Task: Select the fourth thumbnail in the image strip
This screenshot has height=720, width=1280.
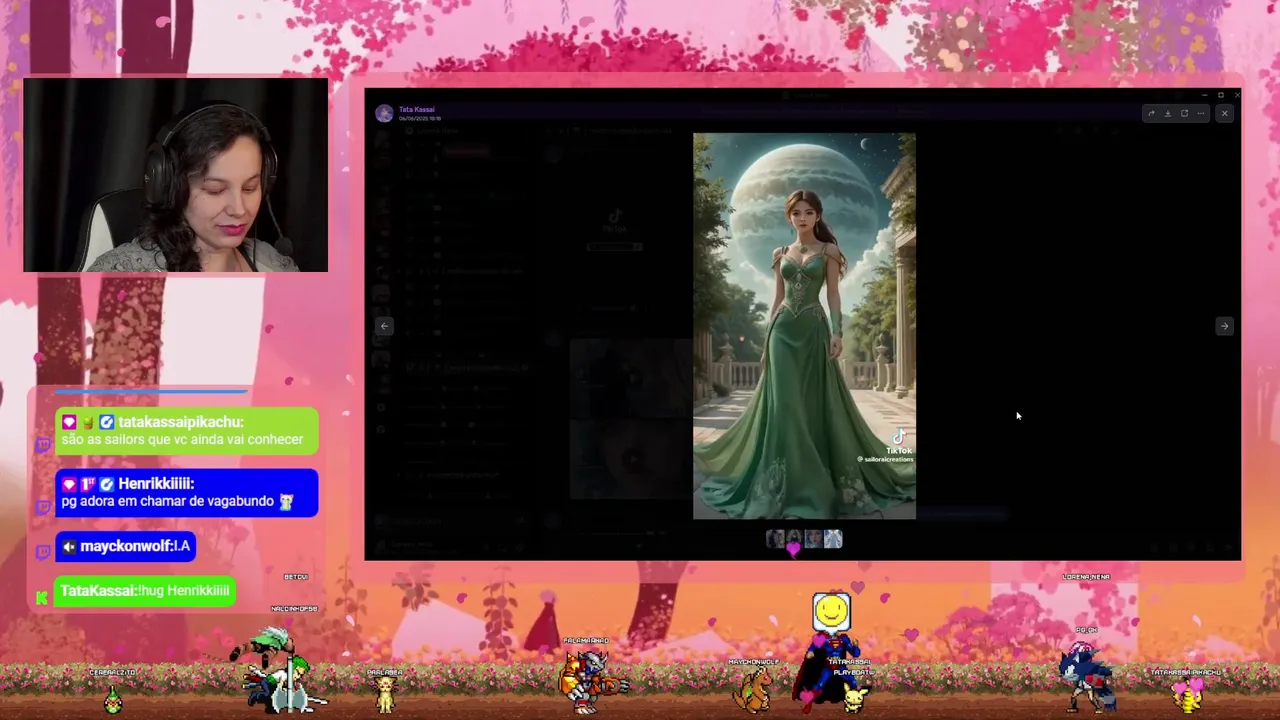Action: [x=833, y=539]
